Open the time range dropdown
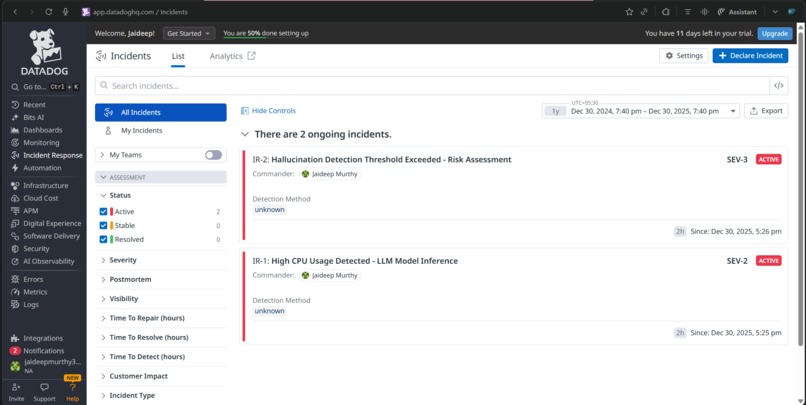This screenshot has height=405, width=806. [640, 111]
